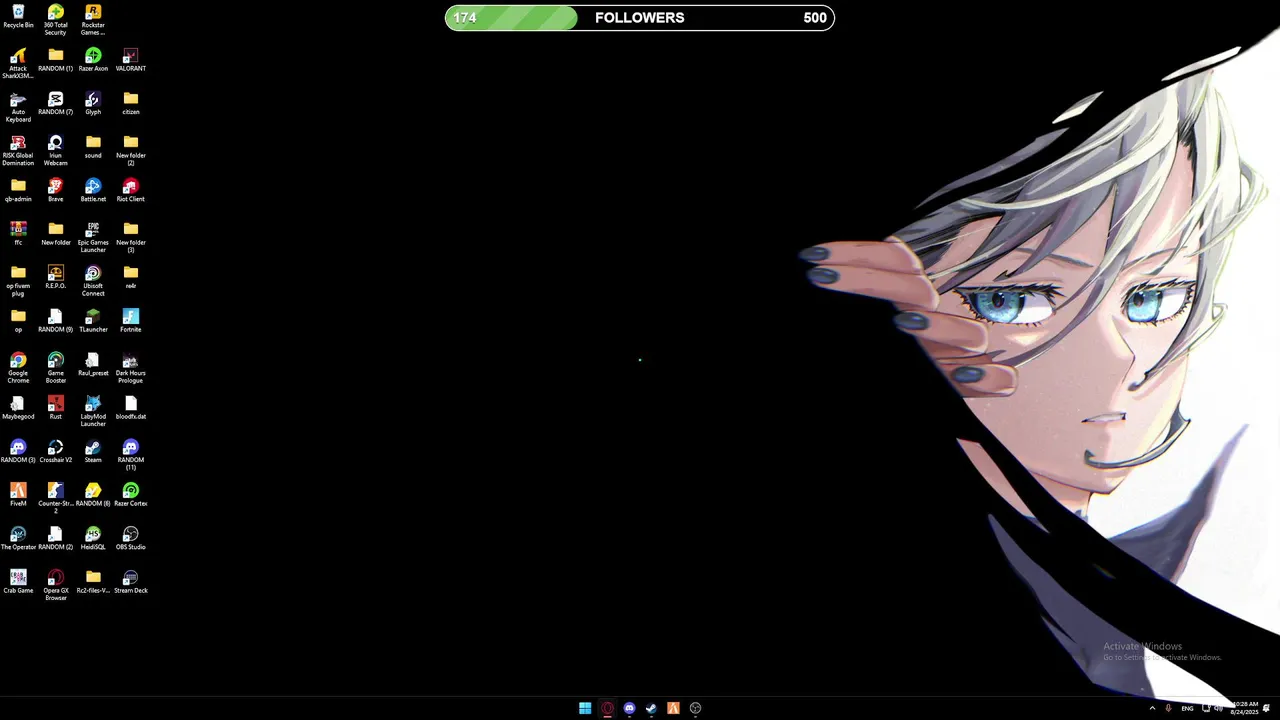The image size is (1280, 720).
Task: Click the ENG language indicator
Action: pos(1187,708)
